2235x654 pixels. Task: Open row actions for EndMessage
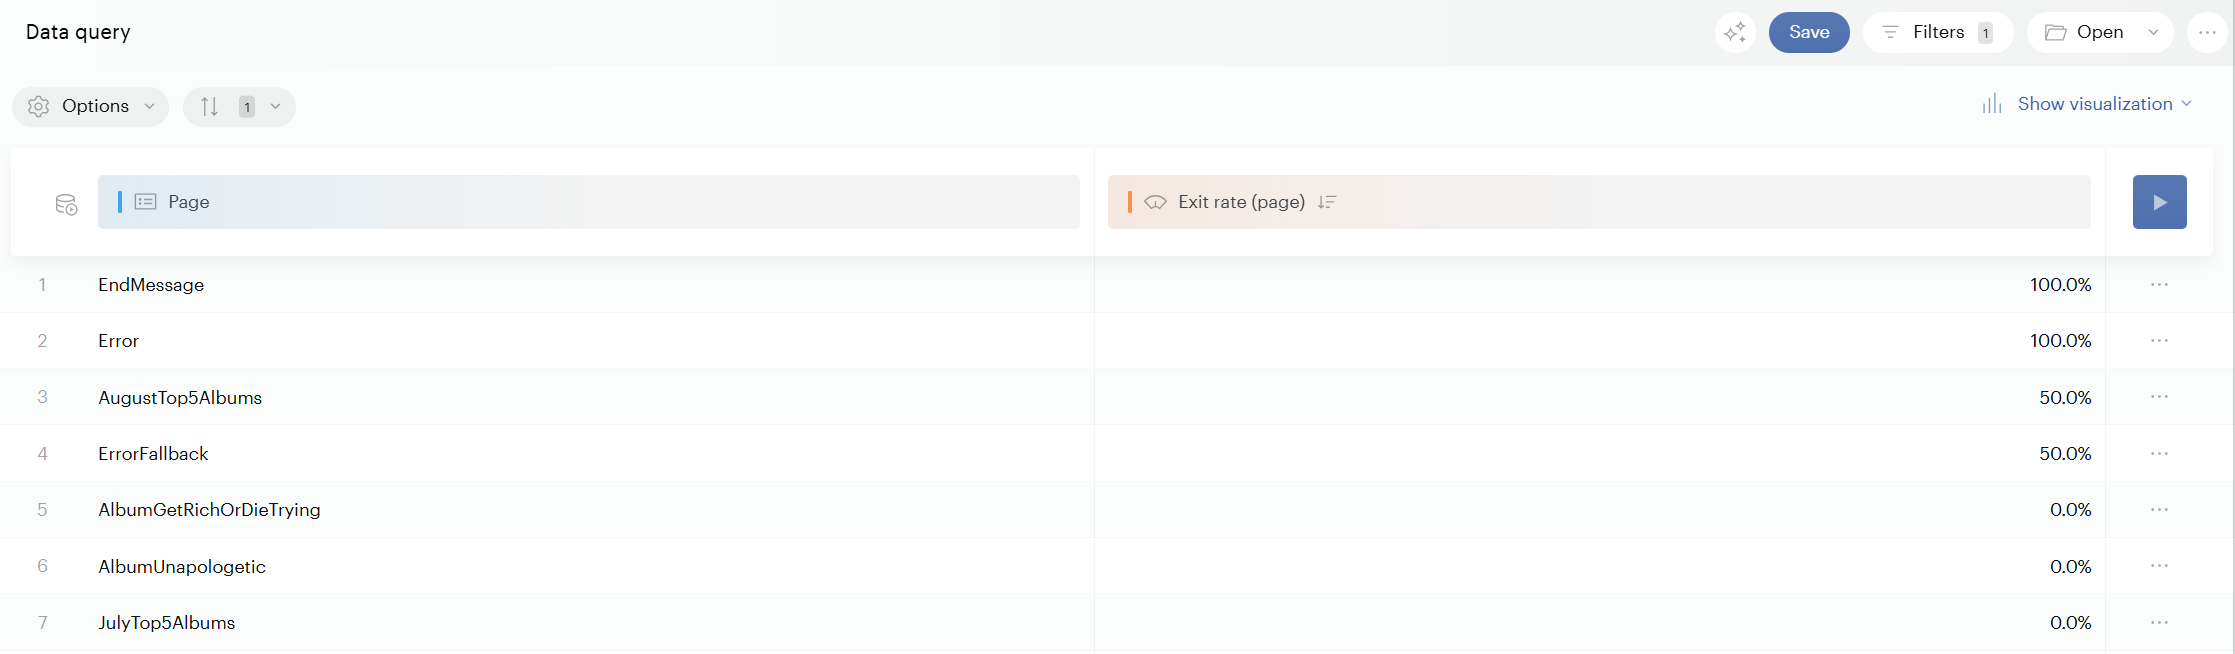click(2160, 285)
